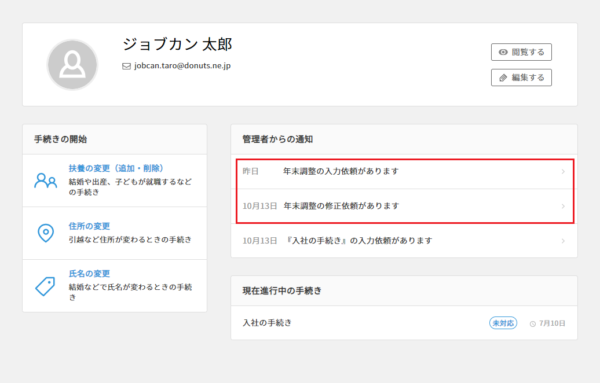
Task: Expand chevron on 年末調整の入力依頼 row
Action: point(563,171)
